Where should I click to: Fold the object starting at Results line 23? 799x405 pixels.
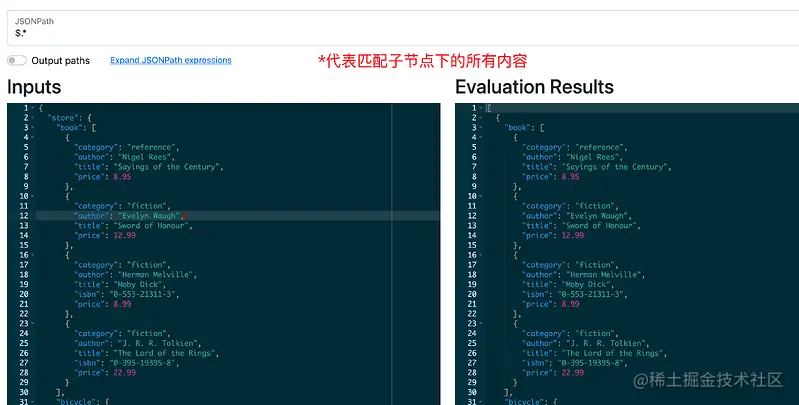point(481,323)
